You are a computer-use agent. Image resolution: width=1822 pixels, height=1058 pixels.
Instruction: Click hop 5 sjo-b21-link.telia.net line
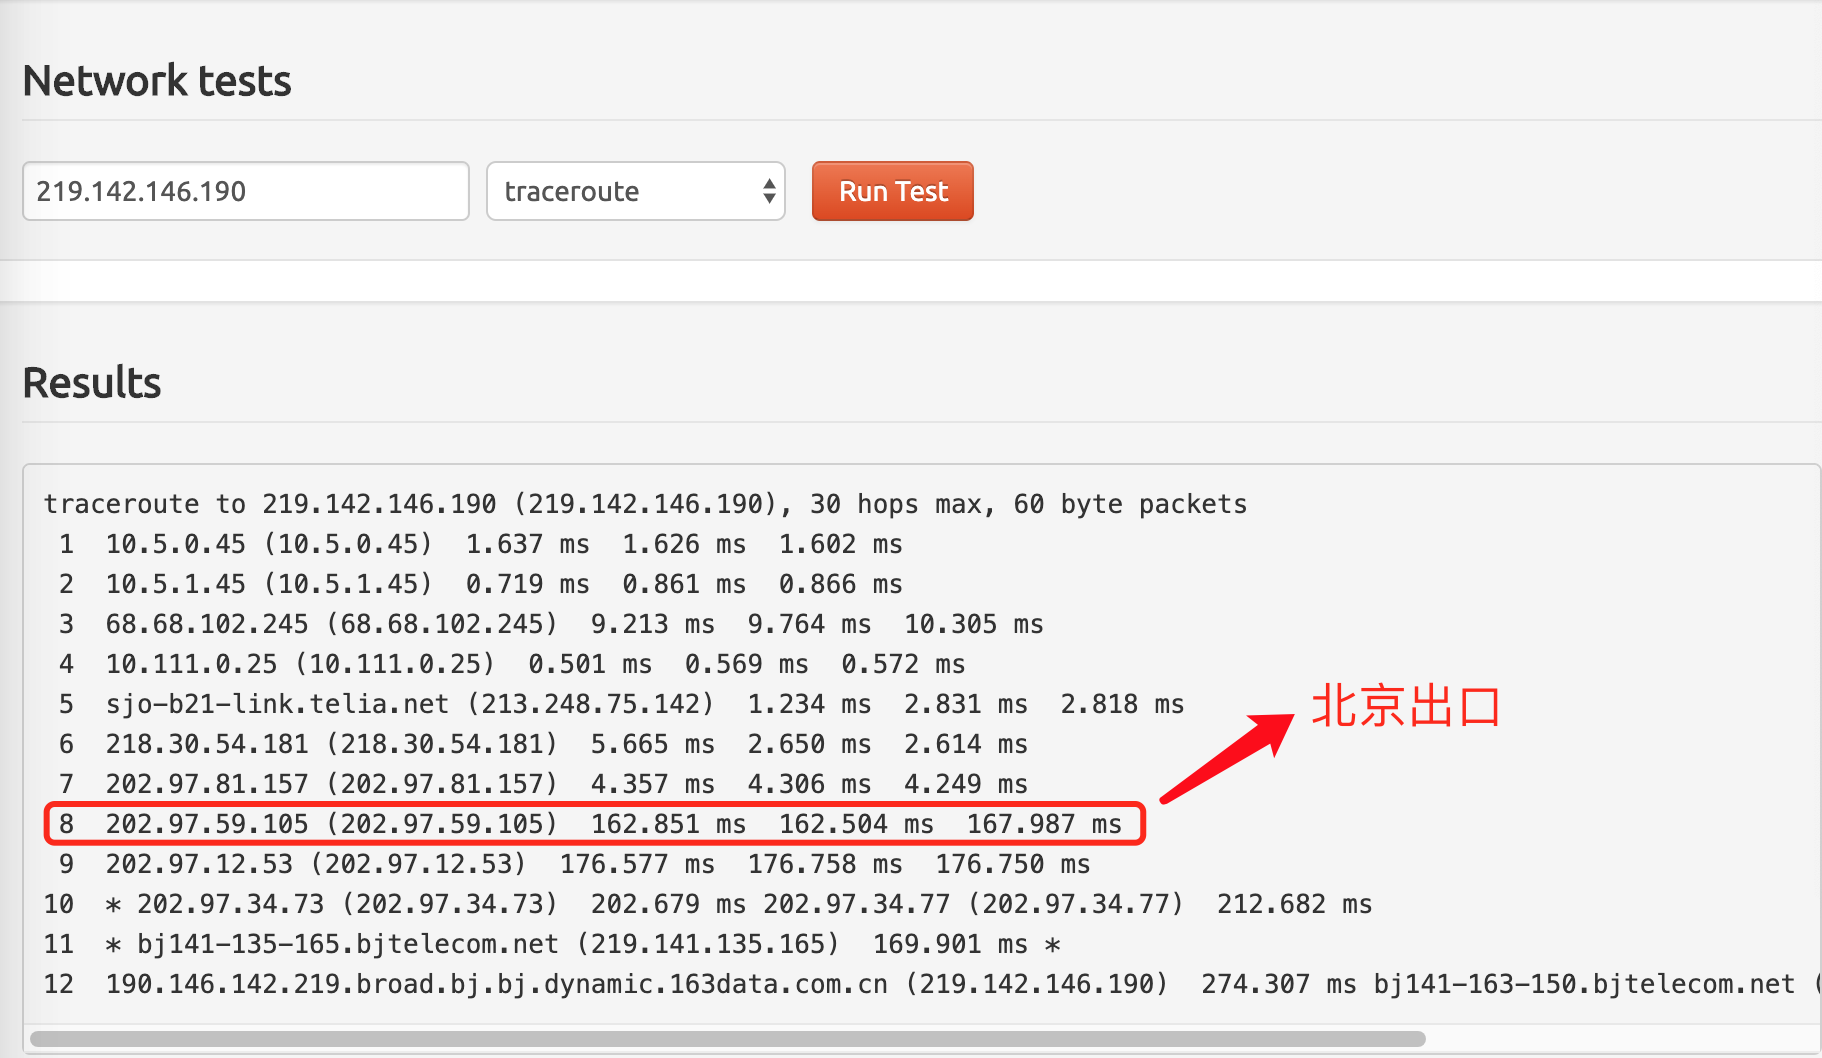tap(621, 704)
